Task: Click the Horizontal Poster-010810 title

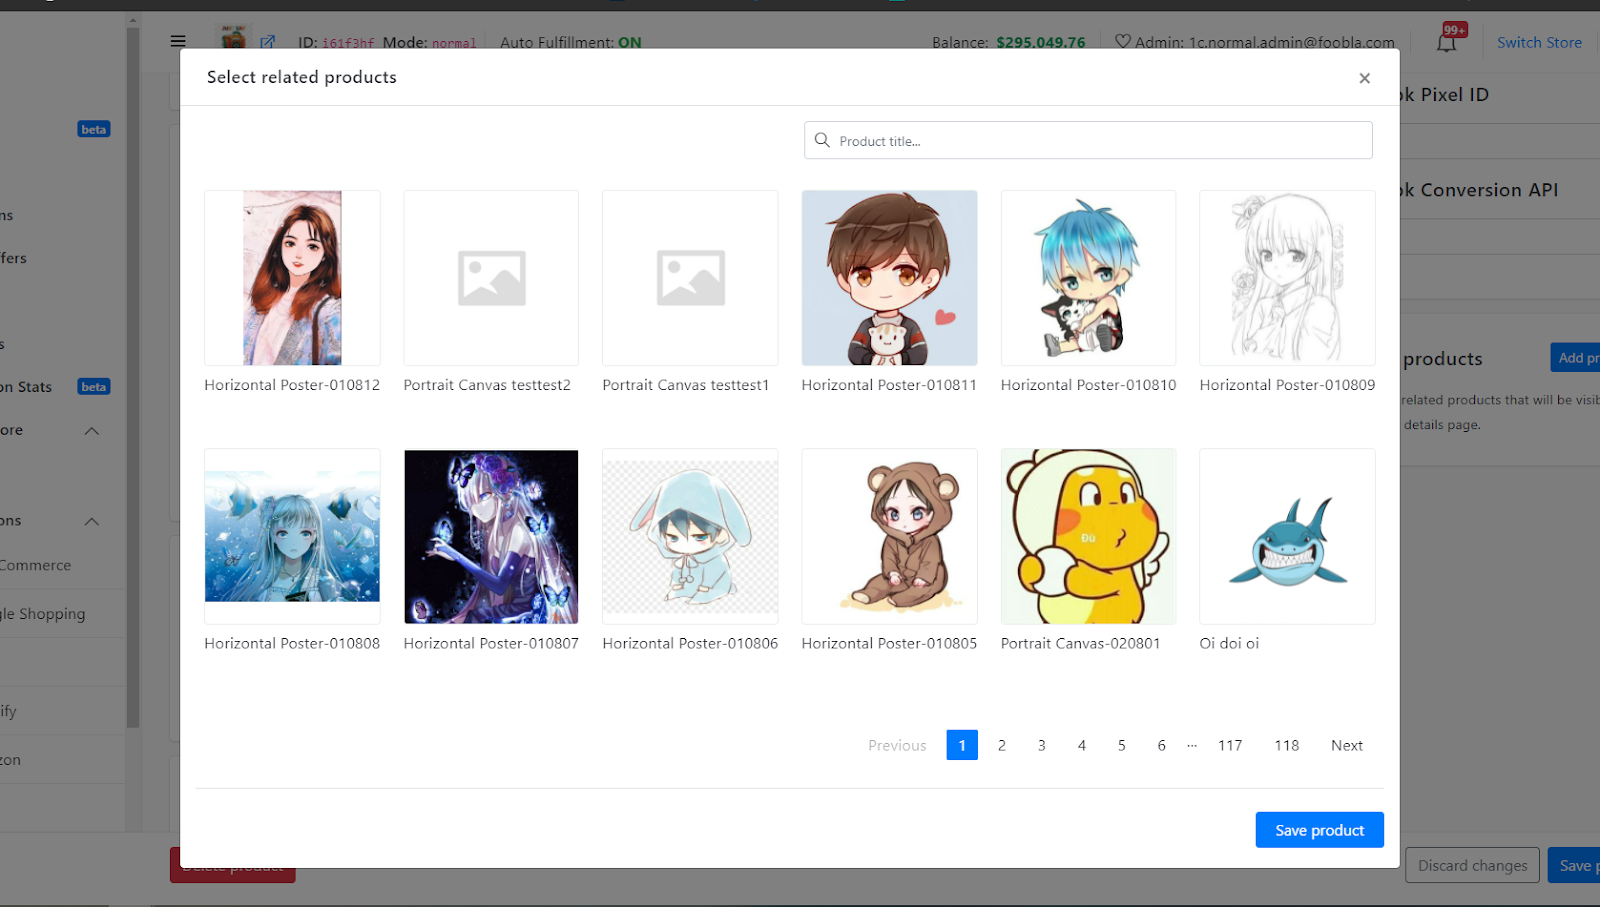Action: (x=1088, y=385)
